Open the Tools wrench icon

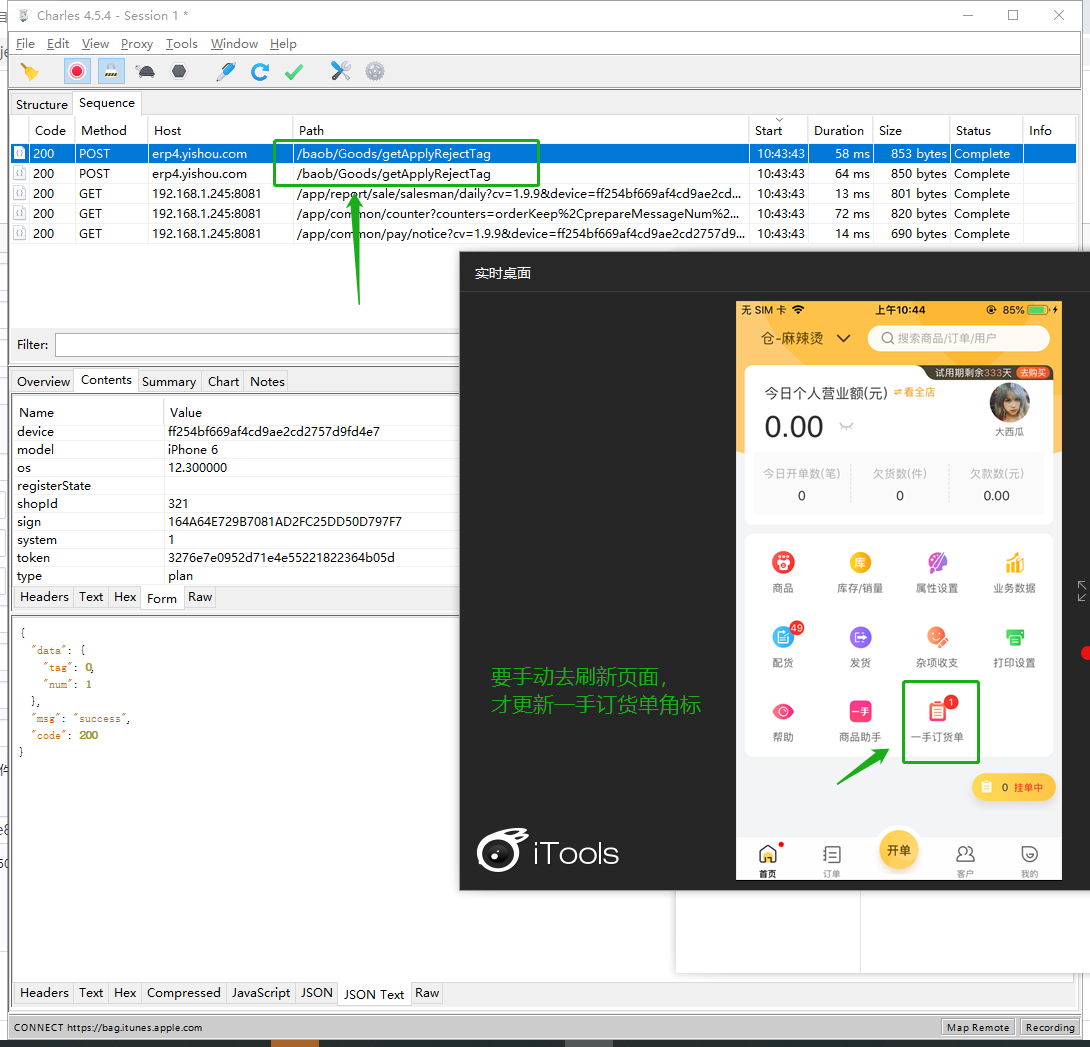point(341,72)
